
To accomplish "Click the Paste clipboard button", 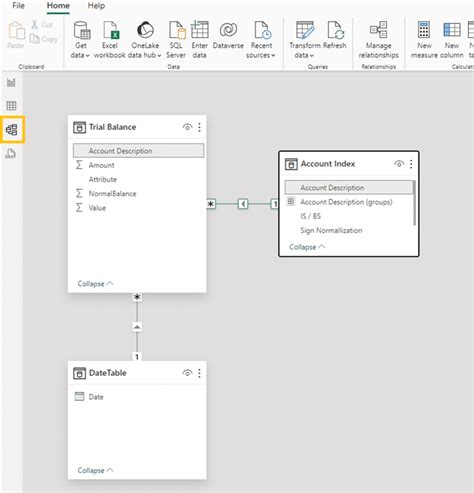I will tap(16, 35).
